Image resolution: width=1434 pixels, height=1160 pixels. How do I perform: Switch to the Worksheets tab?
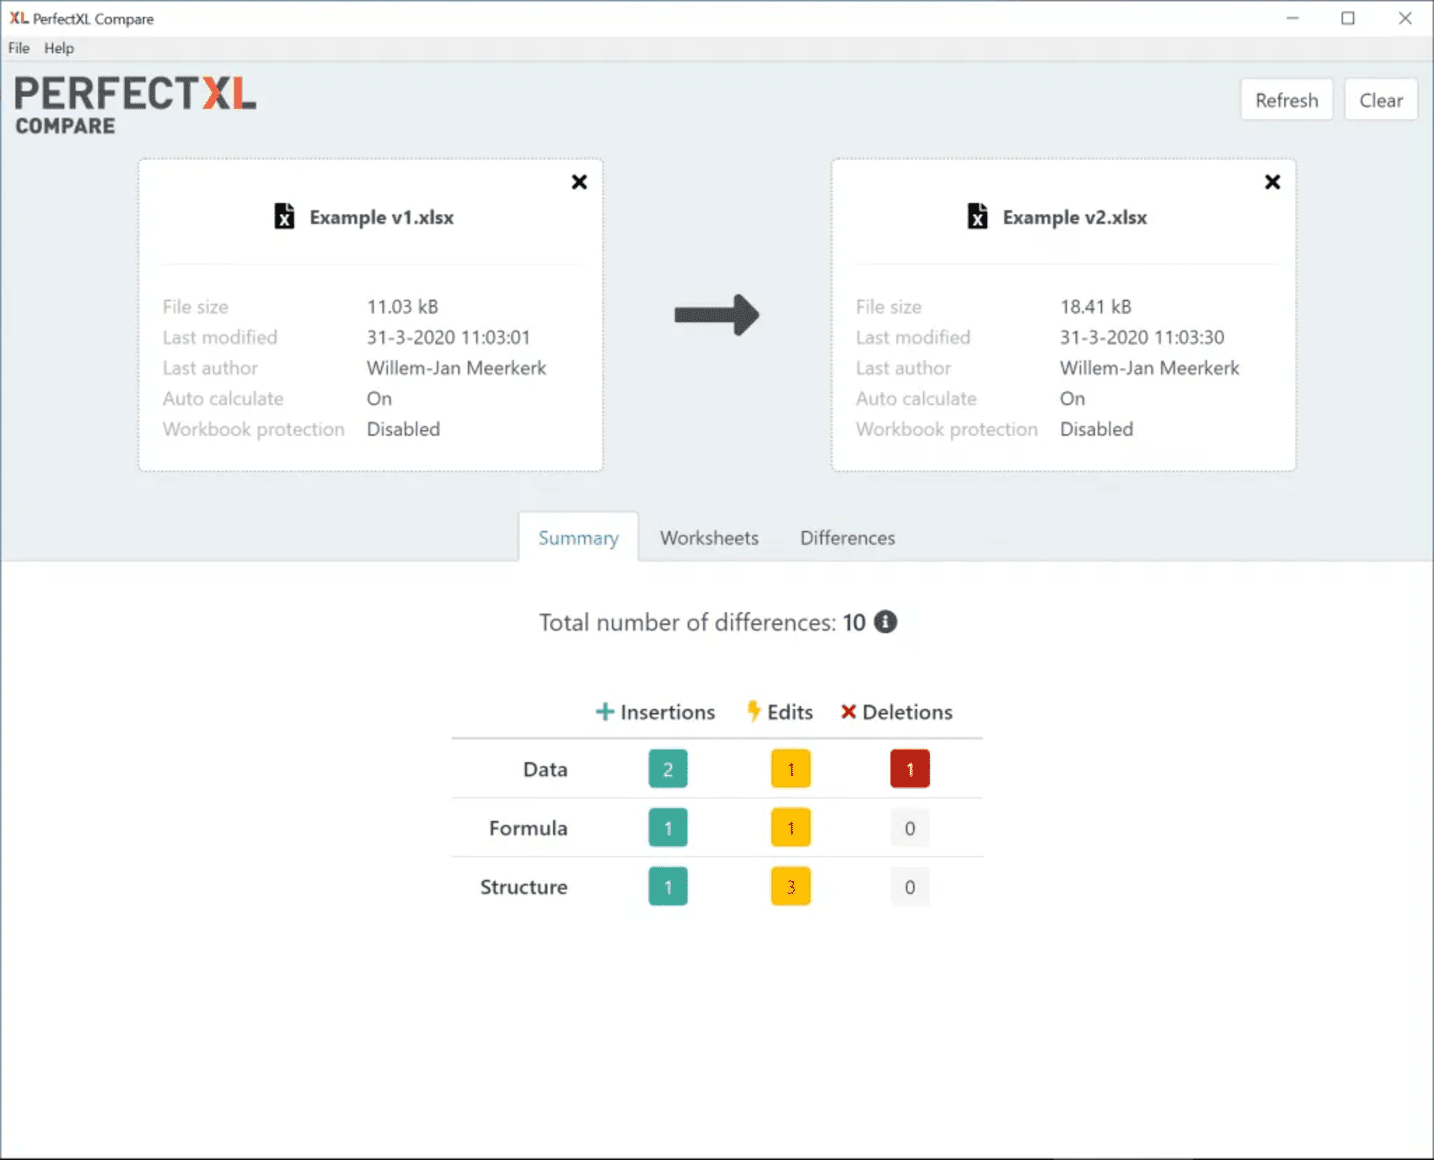click(709, 537)
